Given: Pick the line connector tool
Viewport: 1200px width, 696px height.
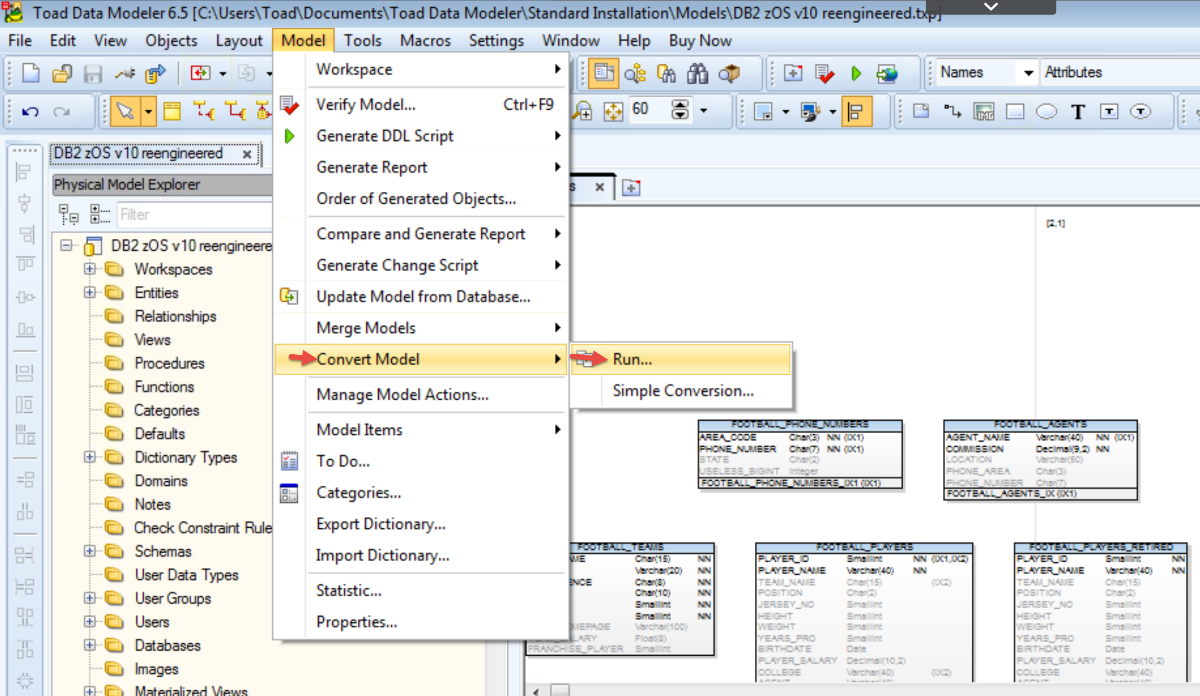Looking at the screenshot, I should coord(952,111).
